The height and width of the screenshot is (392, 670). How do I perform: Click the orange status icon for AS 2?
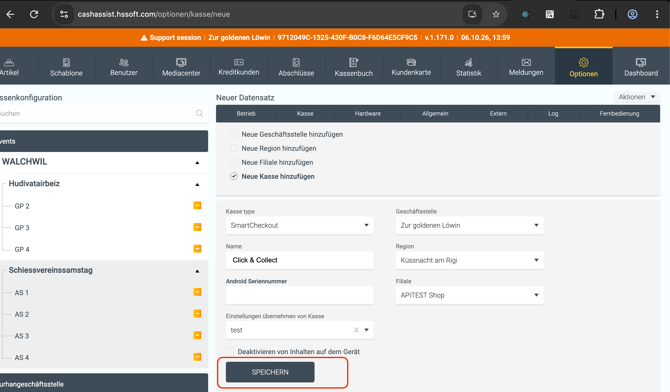[x=197, y=314]
